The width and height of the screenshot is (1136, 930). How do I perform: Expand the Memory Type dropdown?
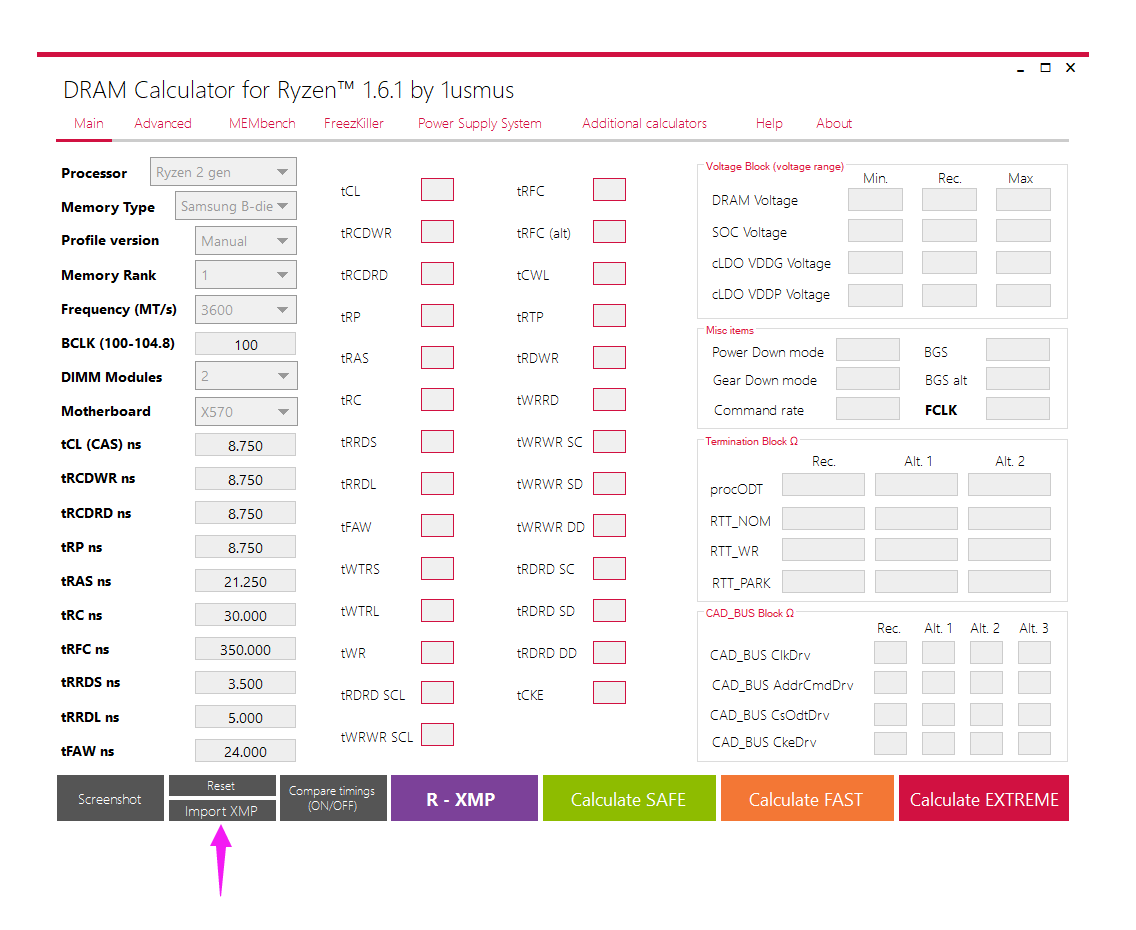[x=235, y=206]
